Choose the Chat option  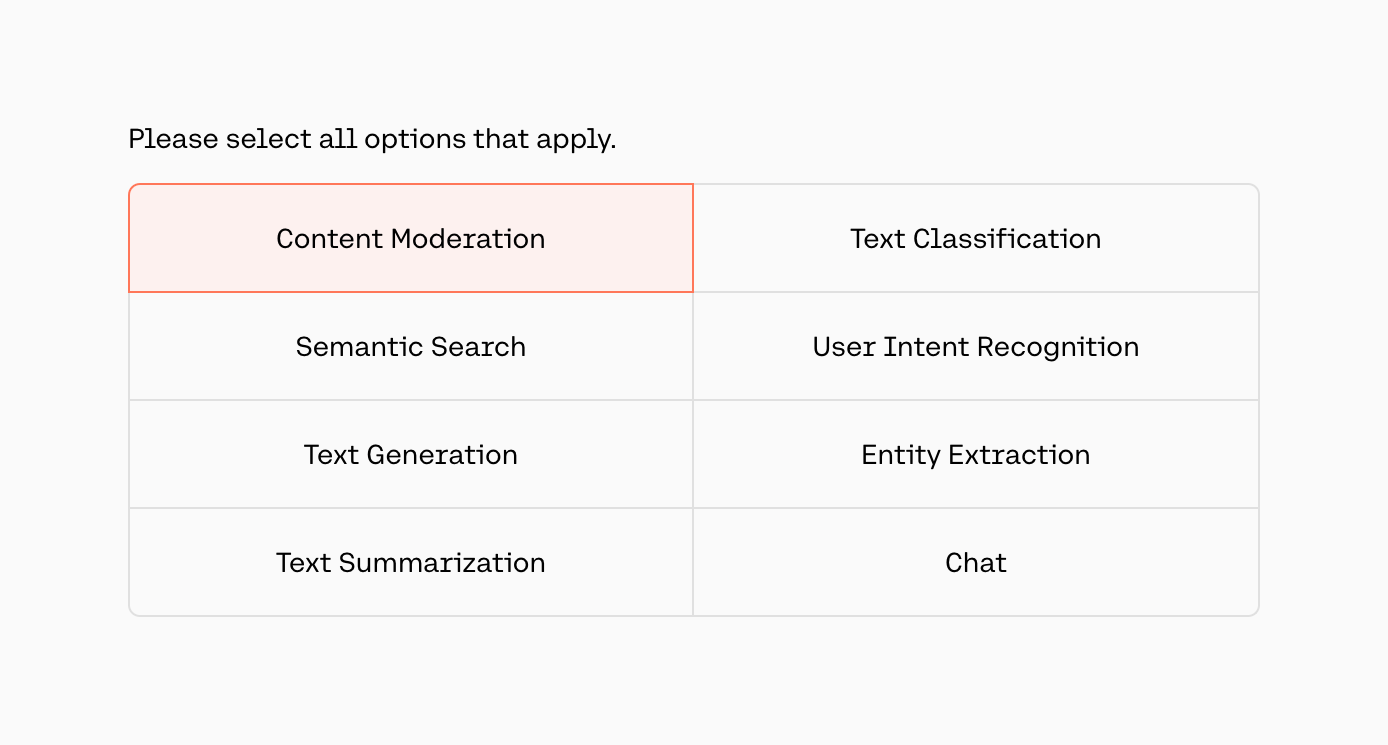click(x=975, y=563)
